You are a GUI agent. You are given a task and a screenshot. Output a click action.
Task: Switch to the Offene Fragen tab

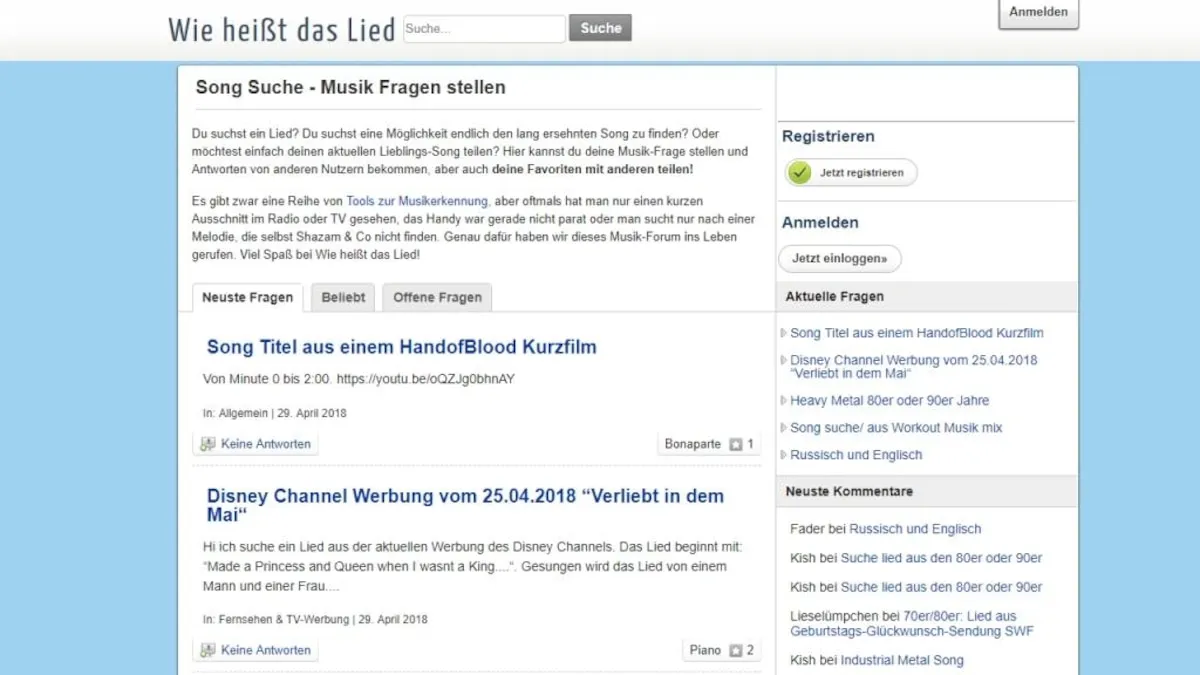(437, 297)
